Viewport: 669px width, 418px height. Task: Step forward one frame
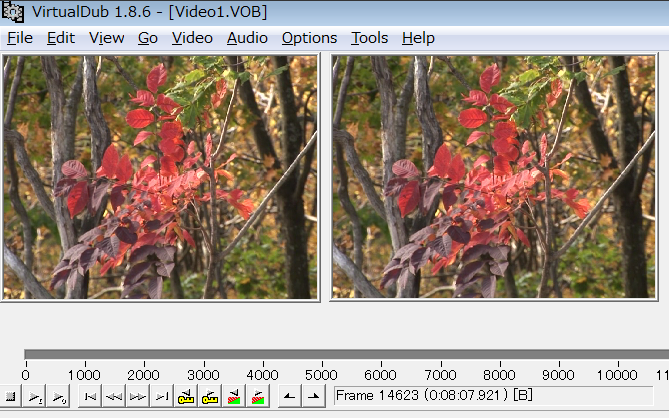[138, 397]
